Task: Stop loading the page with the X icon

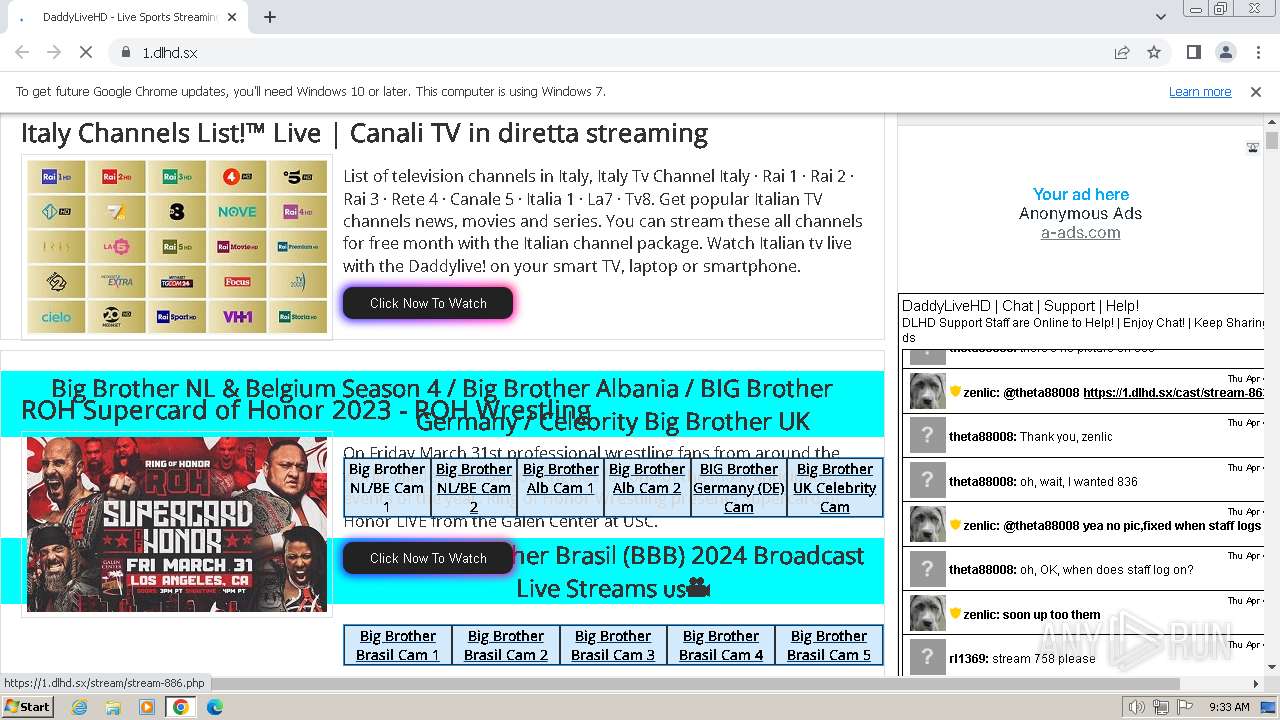Action: [x=86, y=52]
